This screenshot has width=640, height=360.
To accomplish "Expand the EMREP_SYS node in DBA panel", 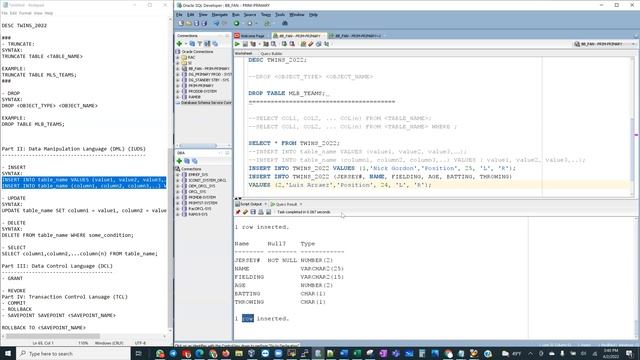I will point(178,175).
